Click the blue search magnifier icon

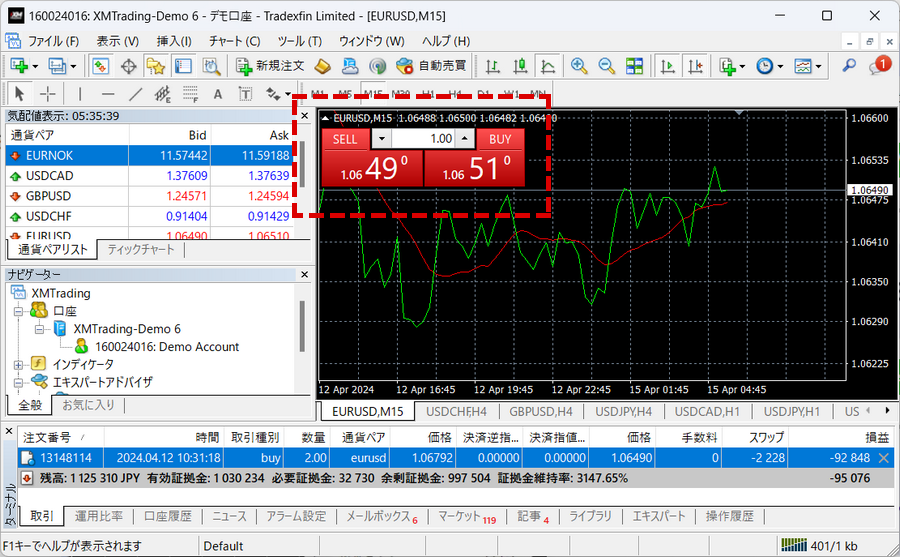click(849, 66)
